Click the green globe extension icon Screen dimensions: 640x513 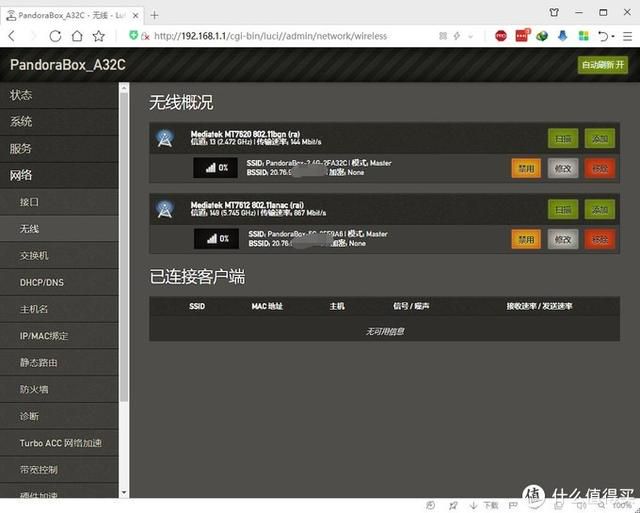pos(542,36)
